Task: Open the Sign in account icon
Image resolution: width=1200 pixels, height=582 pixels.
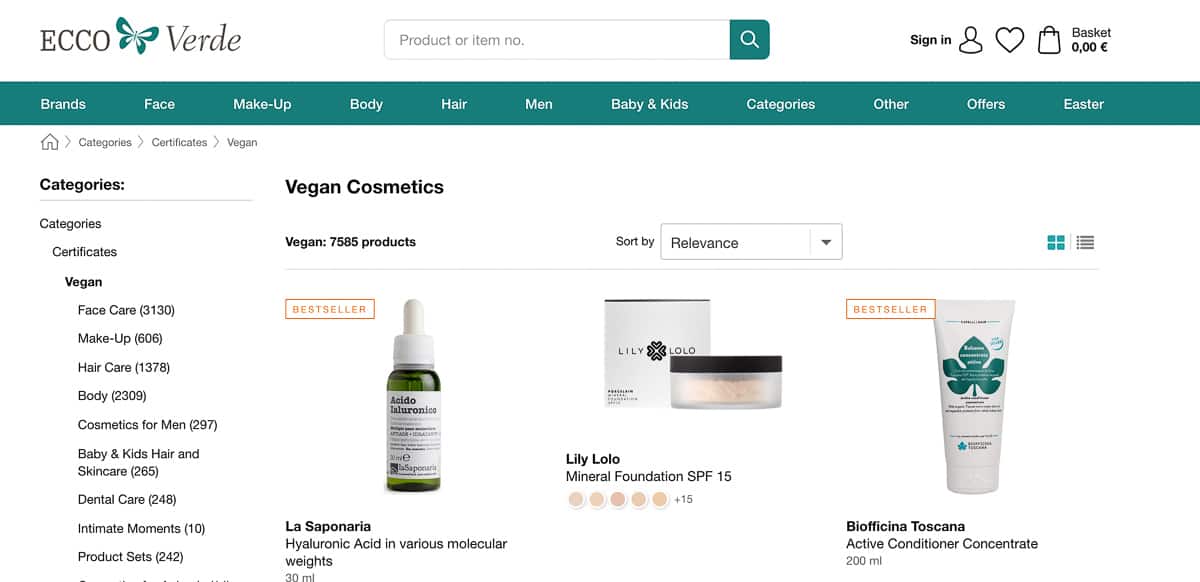Action: (x=969, y=39)
